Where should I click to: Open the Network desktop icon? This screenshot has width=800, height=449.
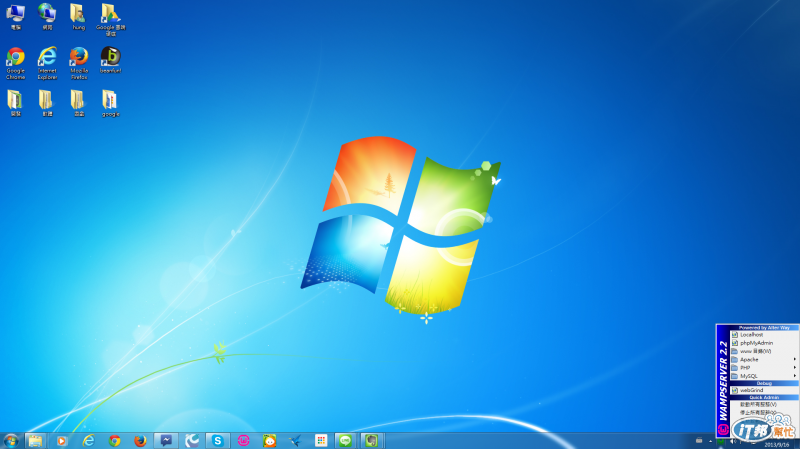coord(47,16)
